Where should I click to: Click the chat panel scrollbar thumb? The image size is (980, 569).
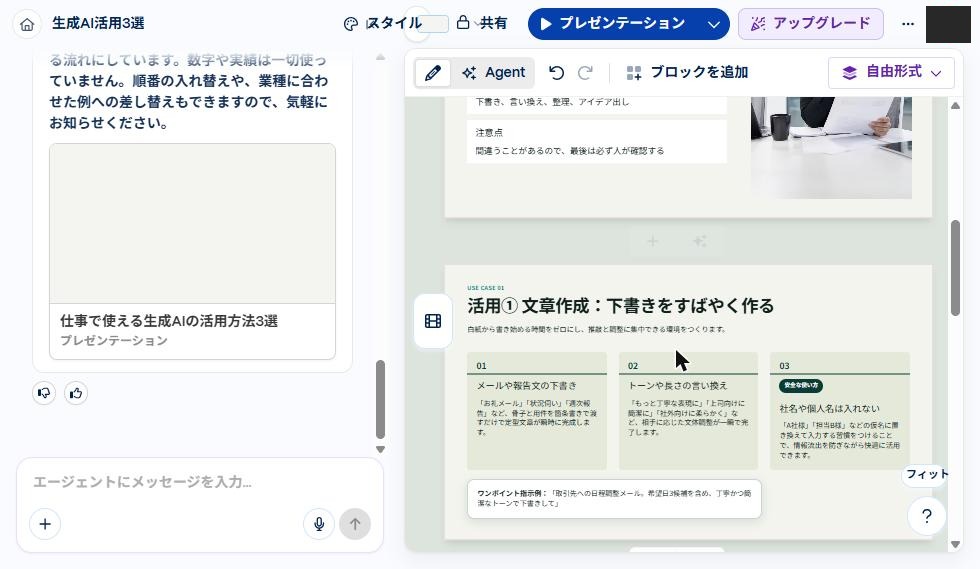pos(380,399)
